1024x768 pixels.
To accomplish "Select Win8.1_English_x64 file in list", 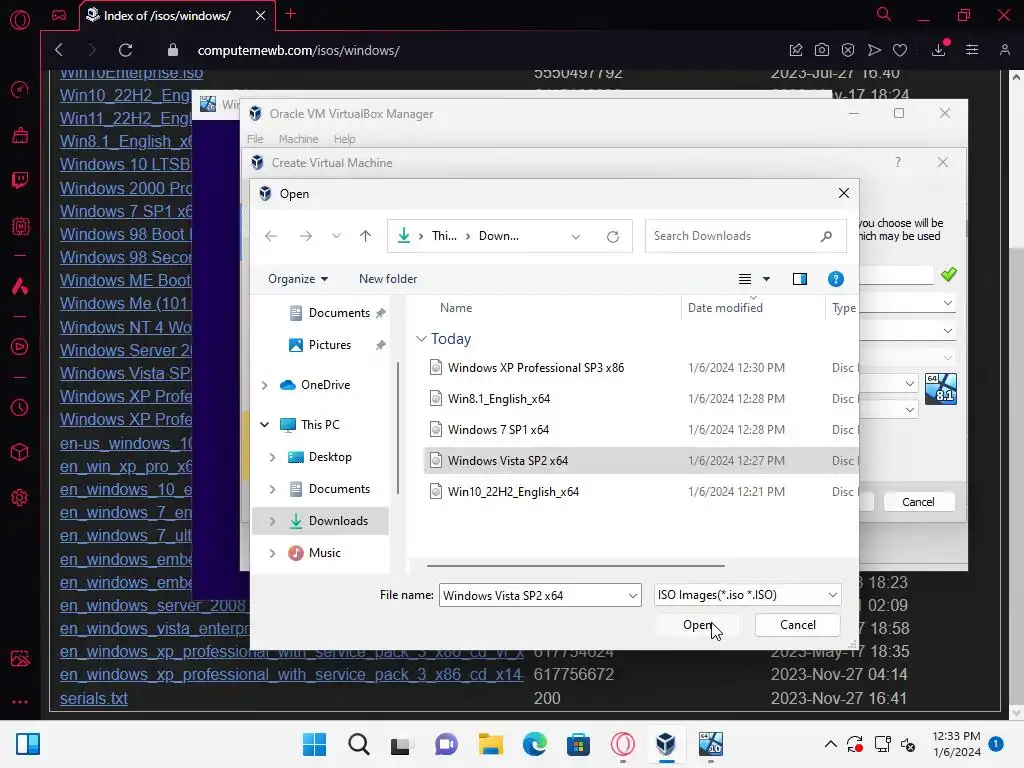I will pyautogui.click(x=499, y=398).
